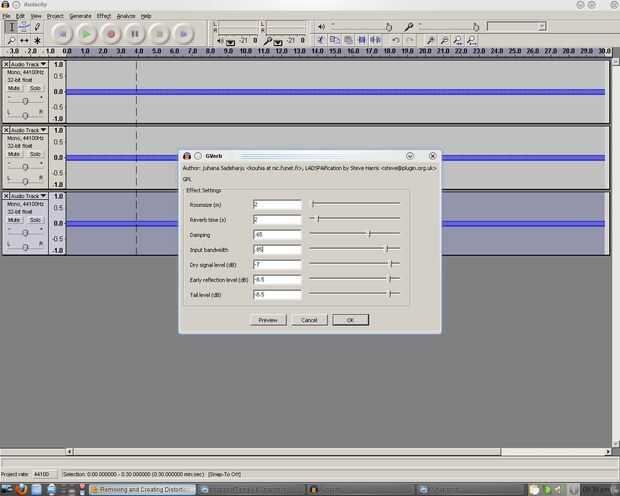This screenshot has height=496, width=620.
Task: Mute the middle Audio Track
Action: (14, 154)
